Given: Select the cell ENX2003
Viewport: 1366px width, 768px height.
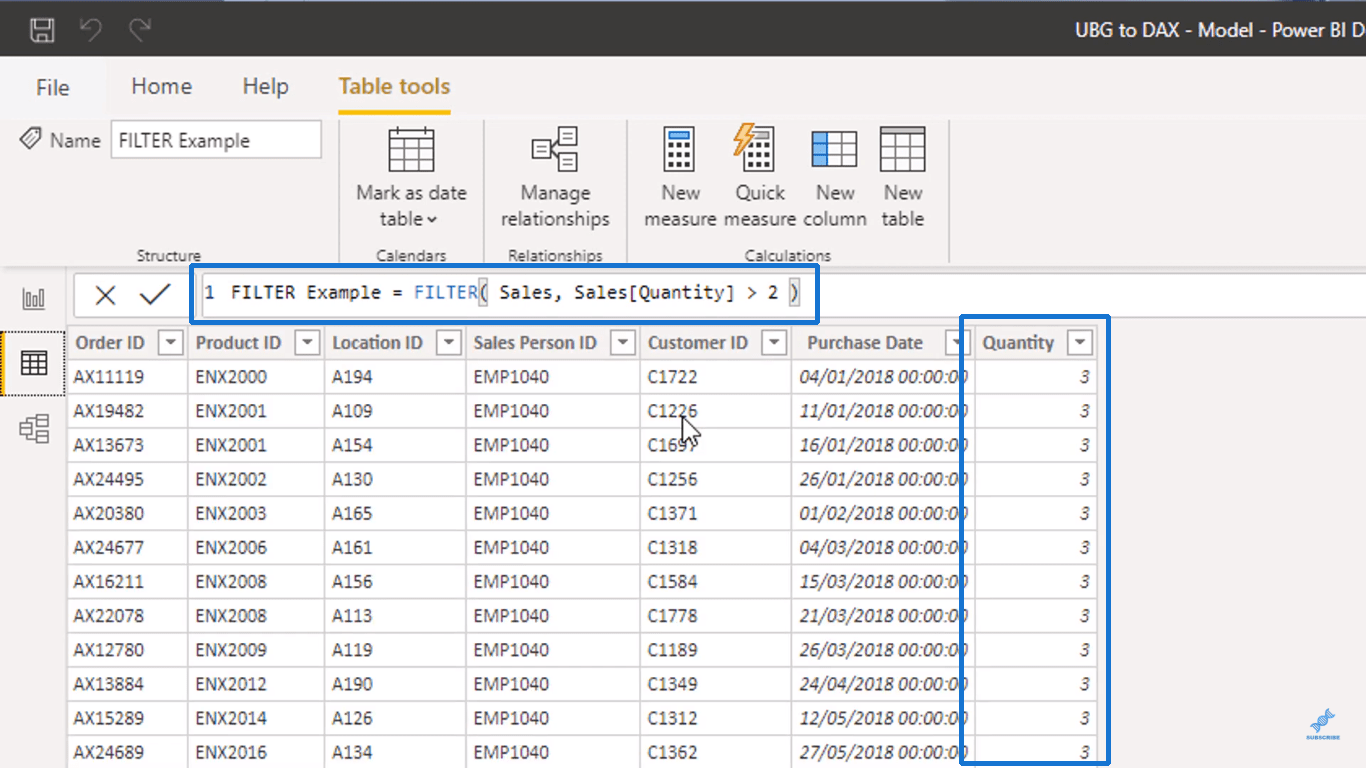Looking at the screenshot, I should click(x=256, y=513).
